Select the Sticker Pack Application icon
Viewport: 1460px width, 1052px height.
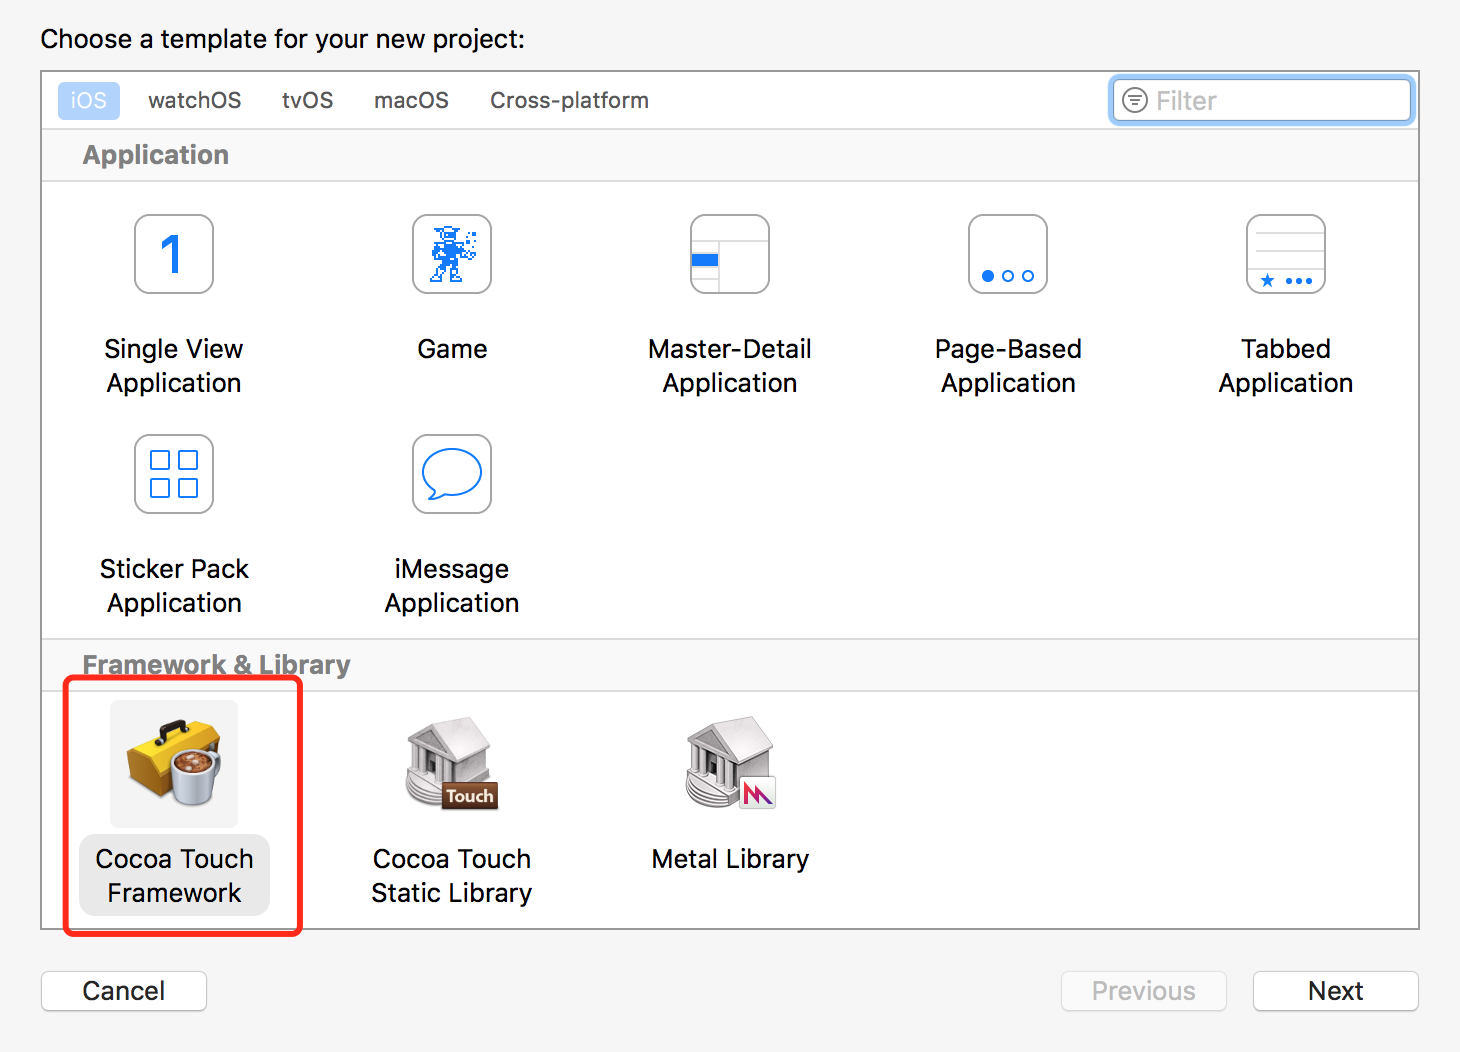tap(174, 474)
